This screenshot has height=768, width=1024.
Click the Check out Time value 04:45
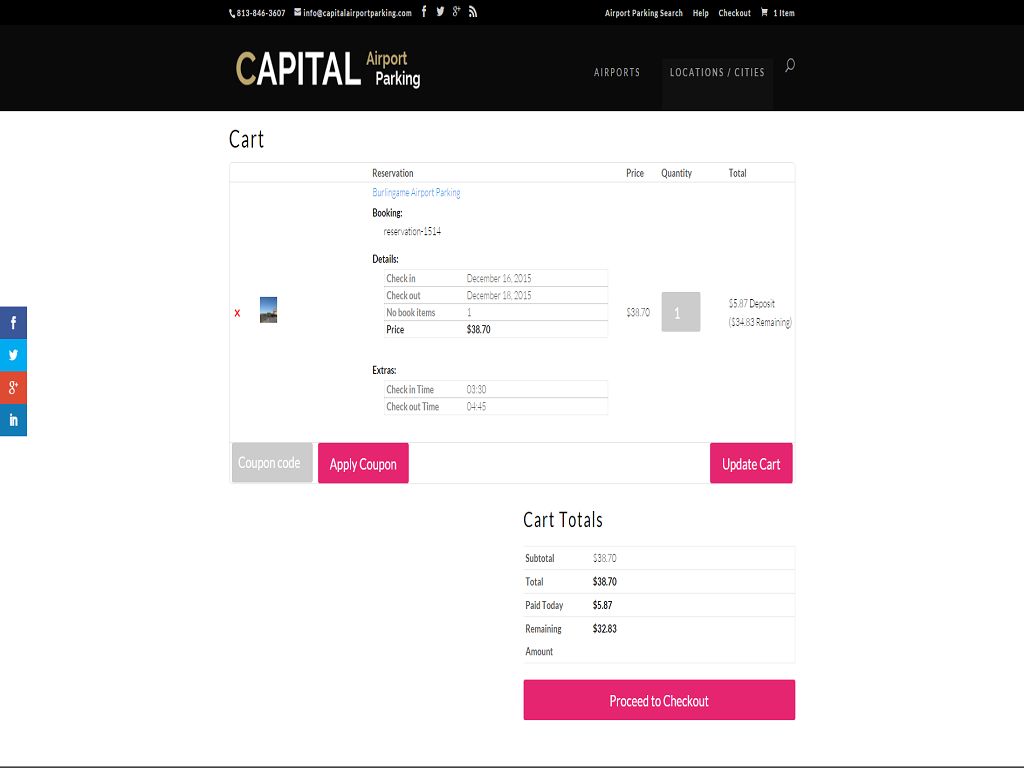tap(476, 406)
